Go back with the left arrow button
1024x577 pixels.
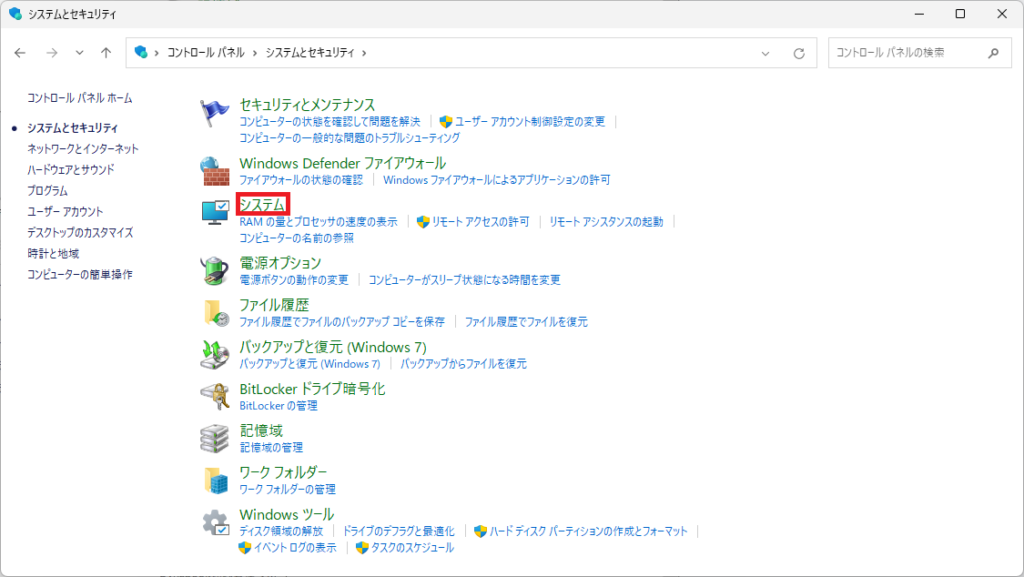point(20,53)
